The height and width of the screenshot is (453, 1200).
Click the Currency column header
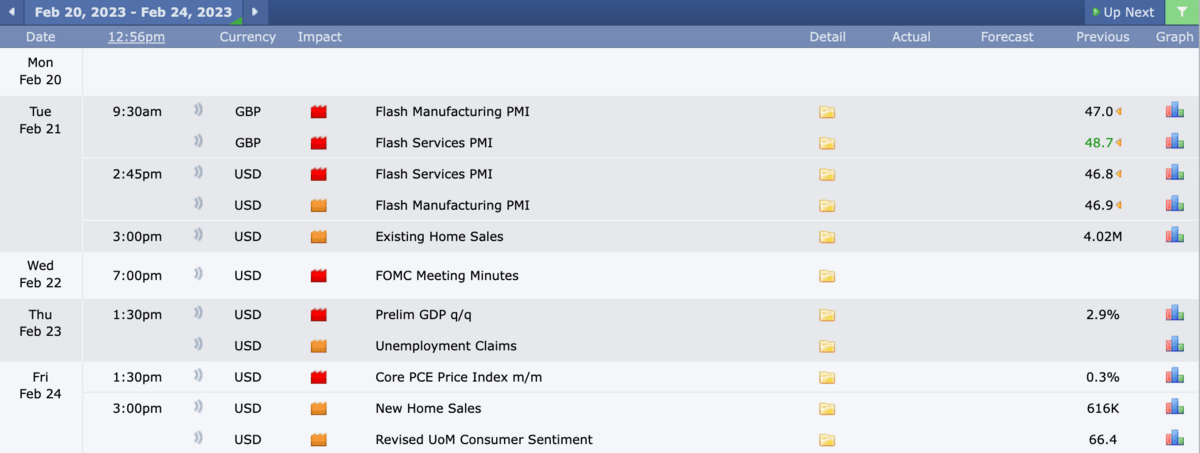(248, 37)
